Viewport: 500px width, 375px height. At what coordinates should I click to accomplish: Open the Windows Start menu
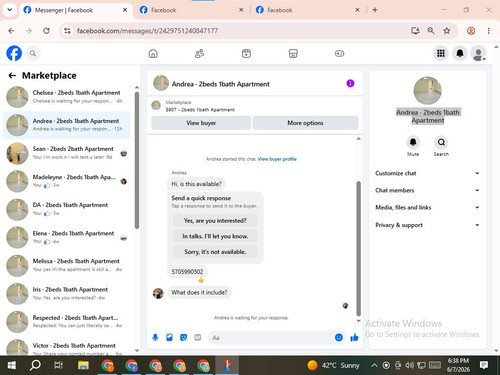click(x=12, y=365)
